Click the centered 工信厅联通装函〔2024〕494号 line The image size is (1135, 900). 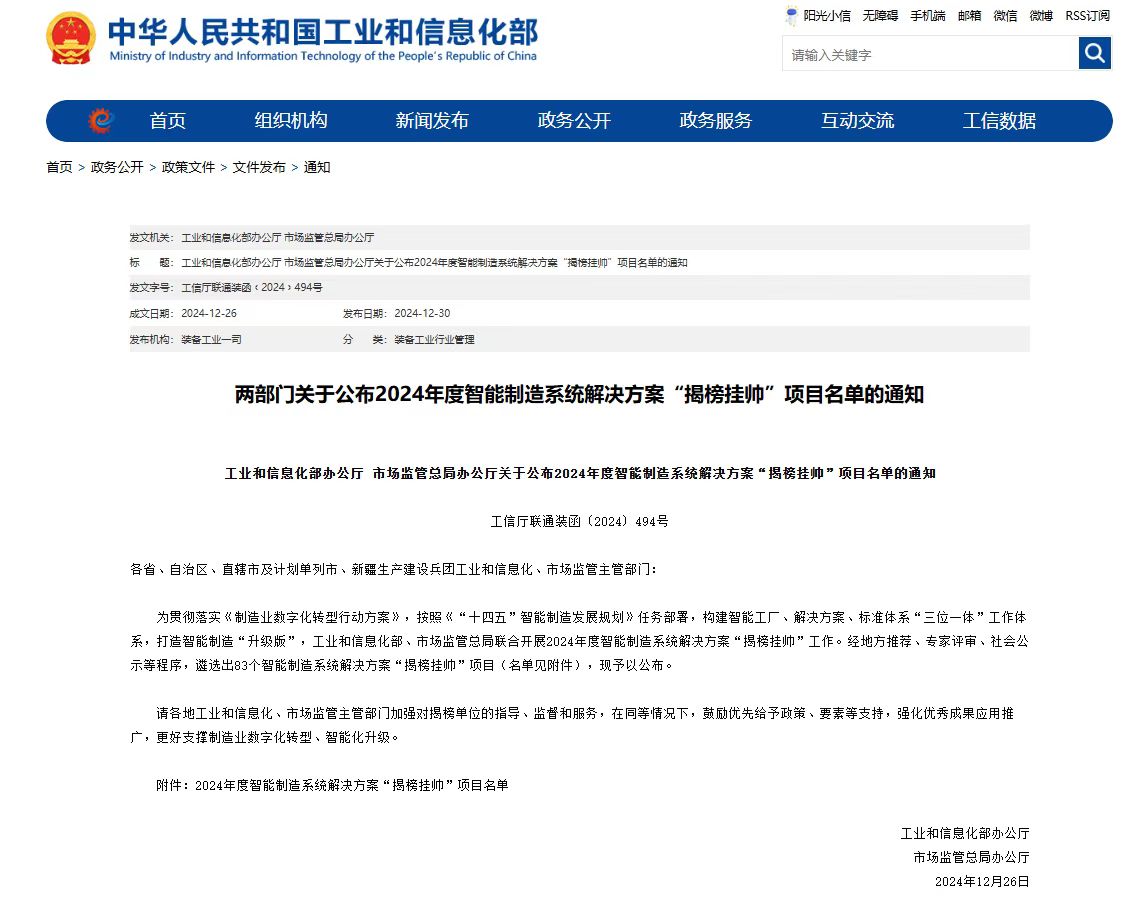(580, 521)
